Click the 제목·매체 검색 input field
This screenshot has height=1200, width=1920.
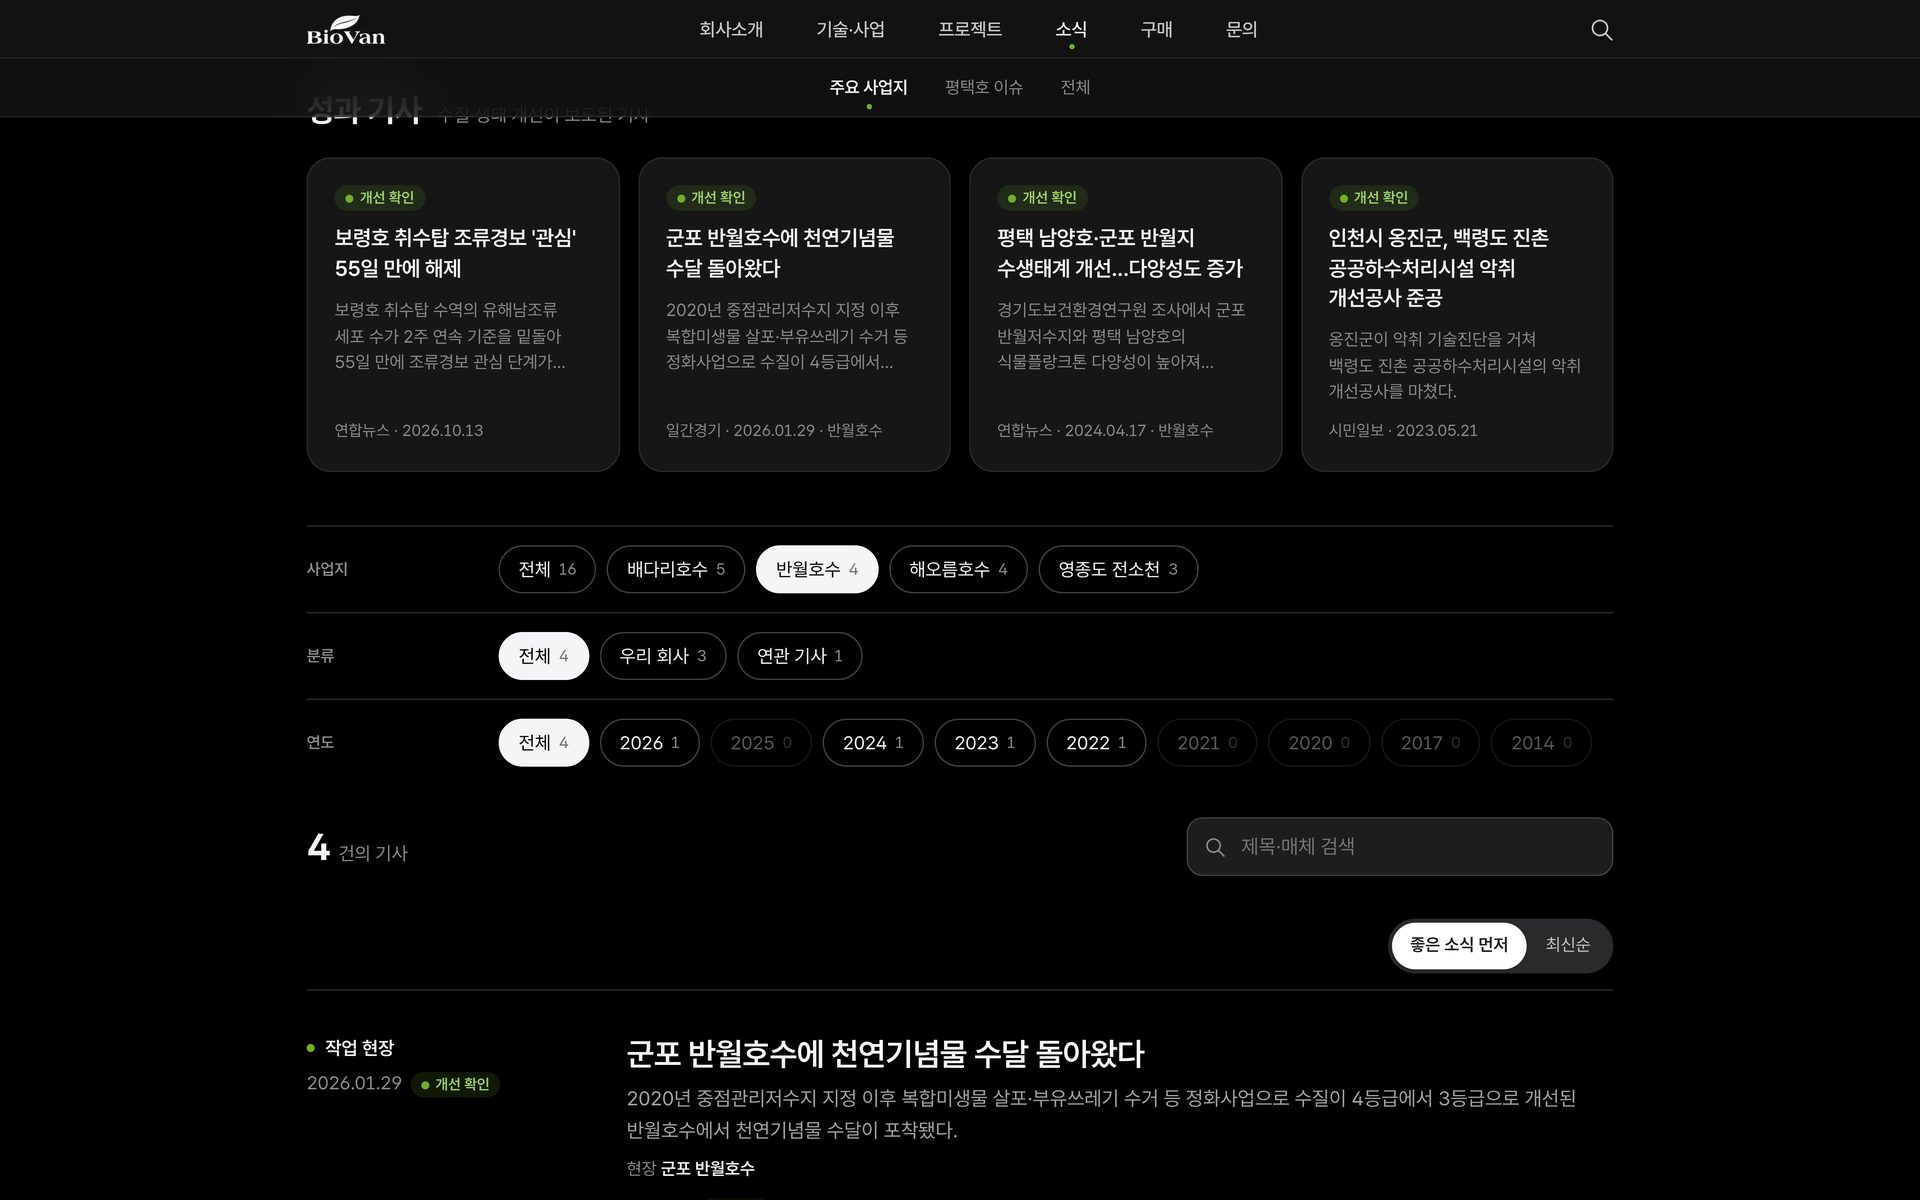point(1400,847)
